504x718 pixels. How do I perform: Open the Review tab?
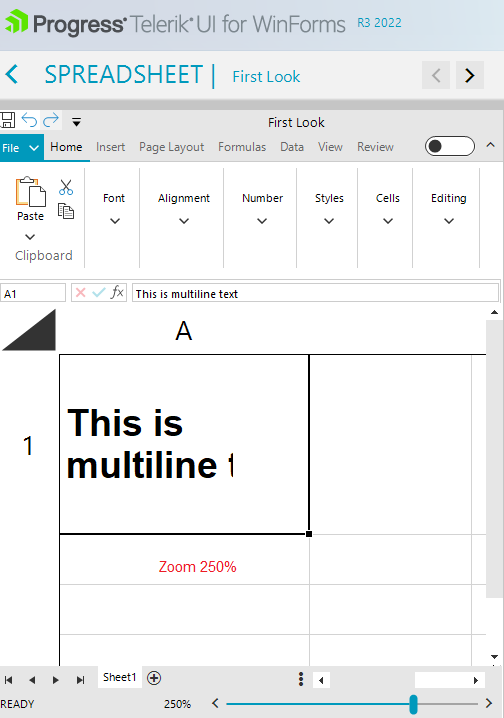[375, 147]
